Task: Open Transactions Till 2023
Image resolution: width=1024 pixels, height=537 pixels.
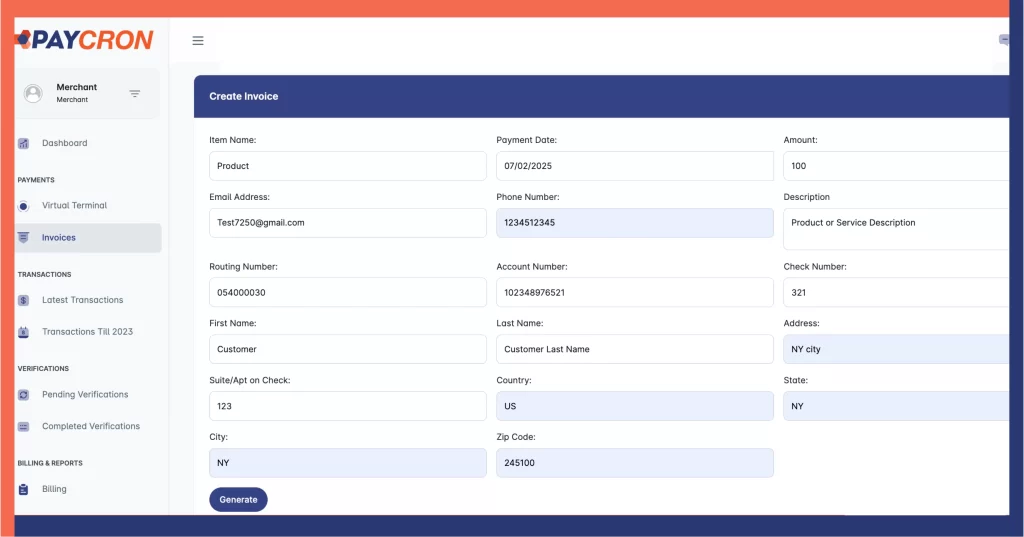Action: click(x=88, y=332)
